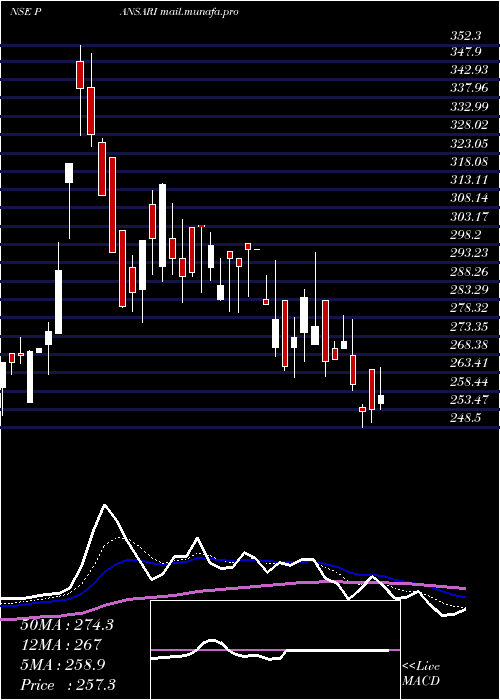Click the 303.17 price axis label
The height and width of the screenshot is (700, 500).
pos(469,217)
